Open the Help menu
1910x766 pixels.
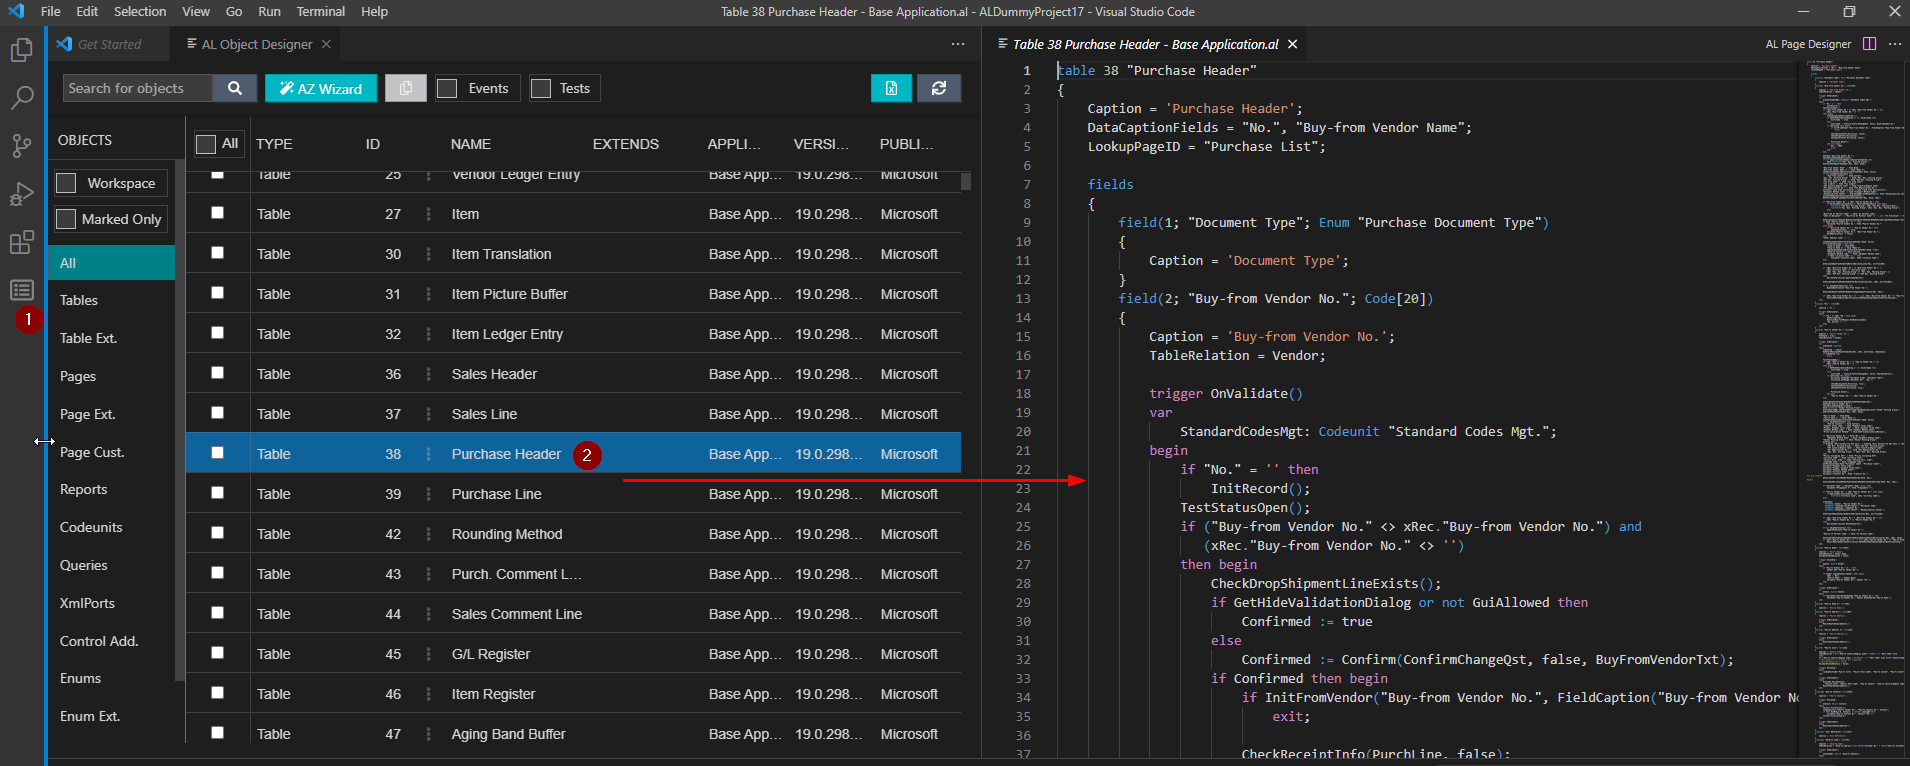(x=374, y=12)
